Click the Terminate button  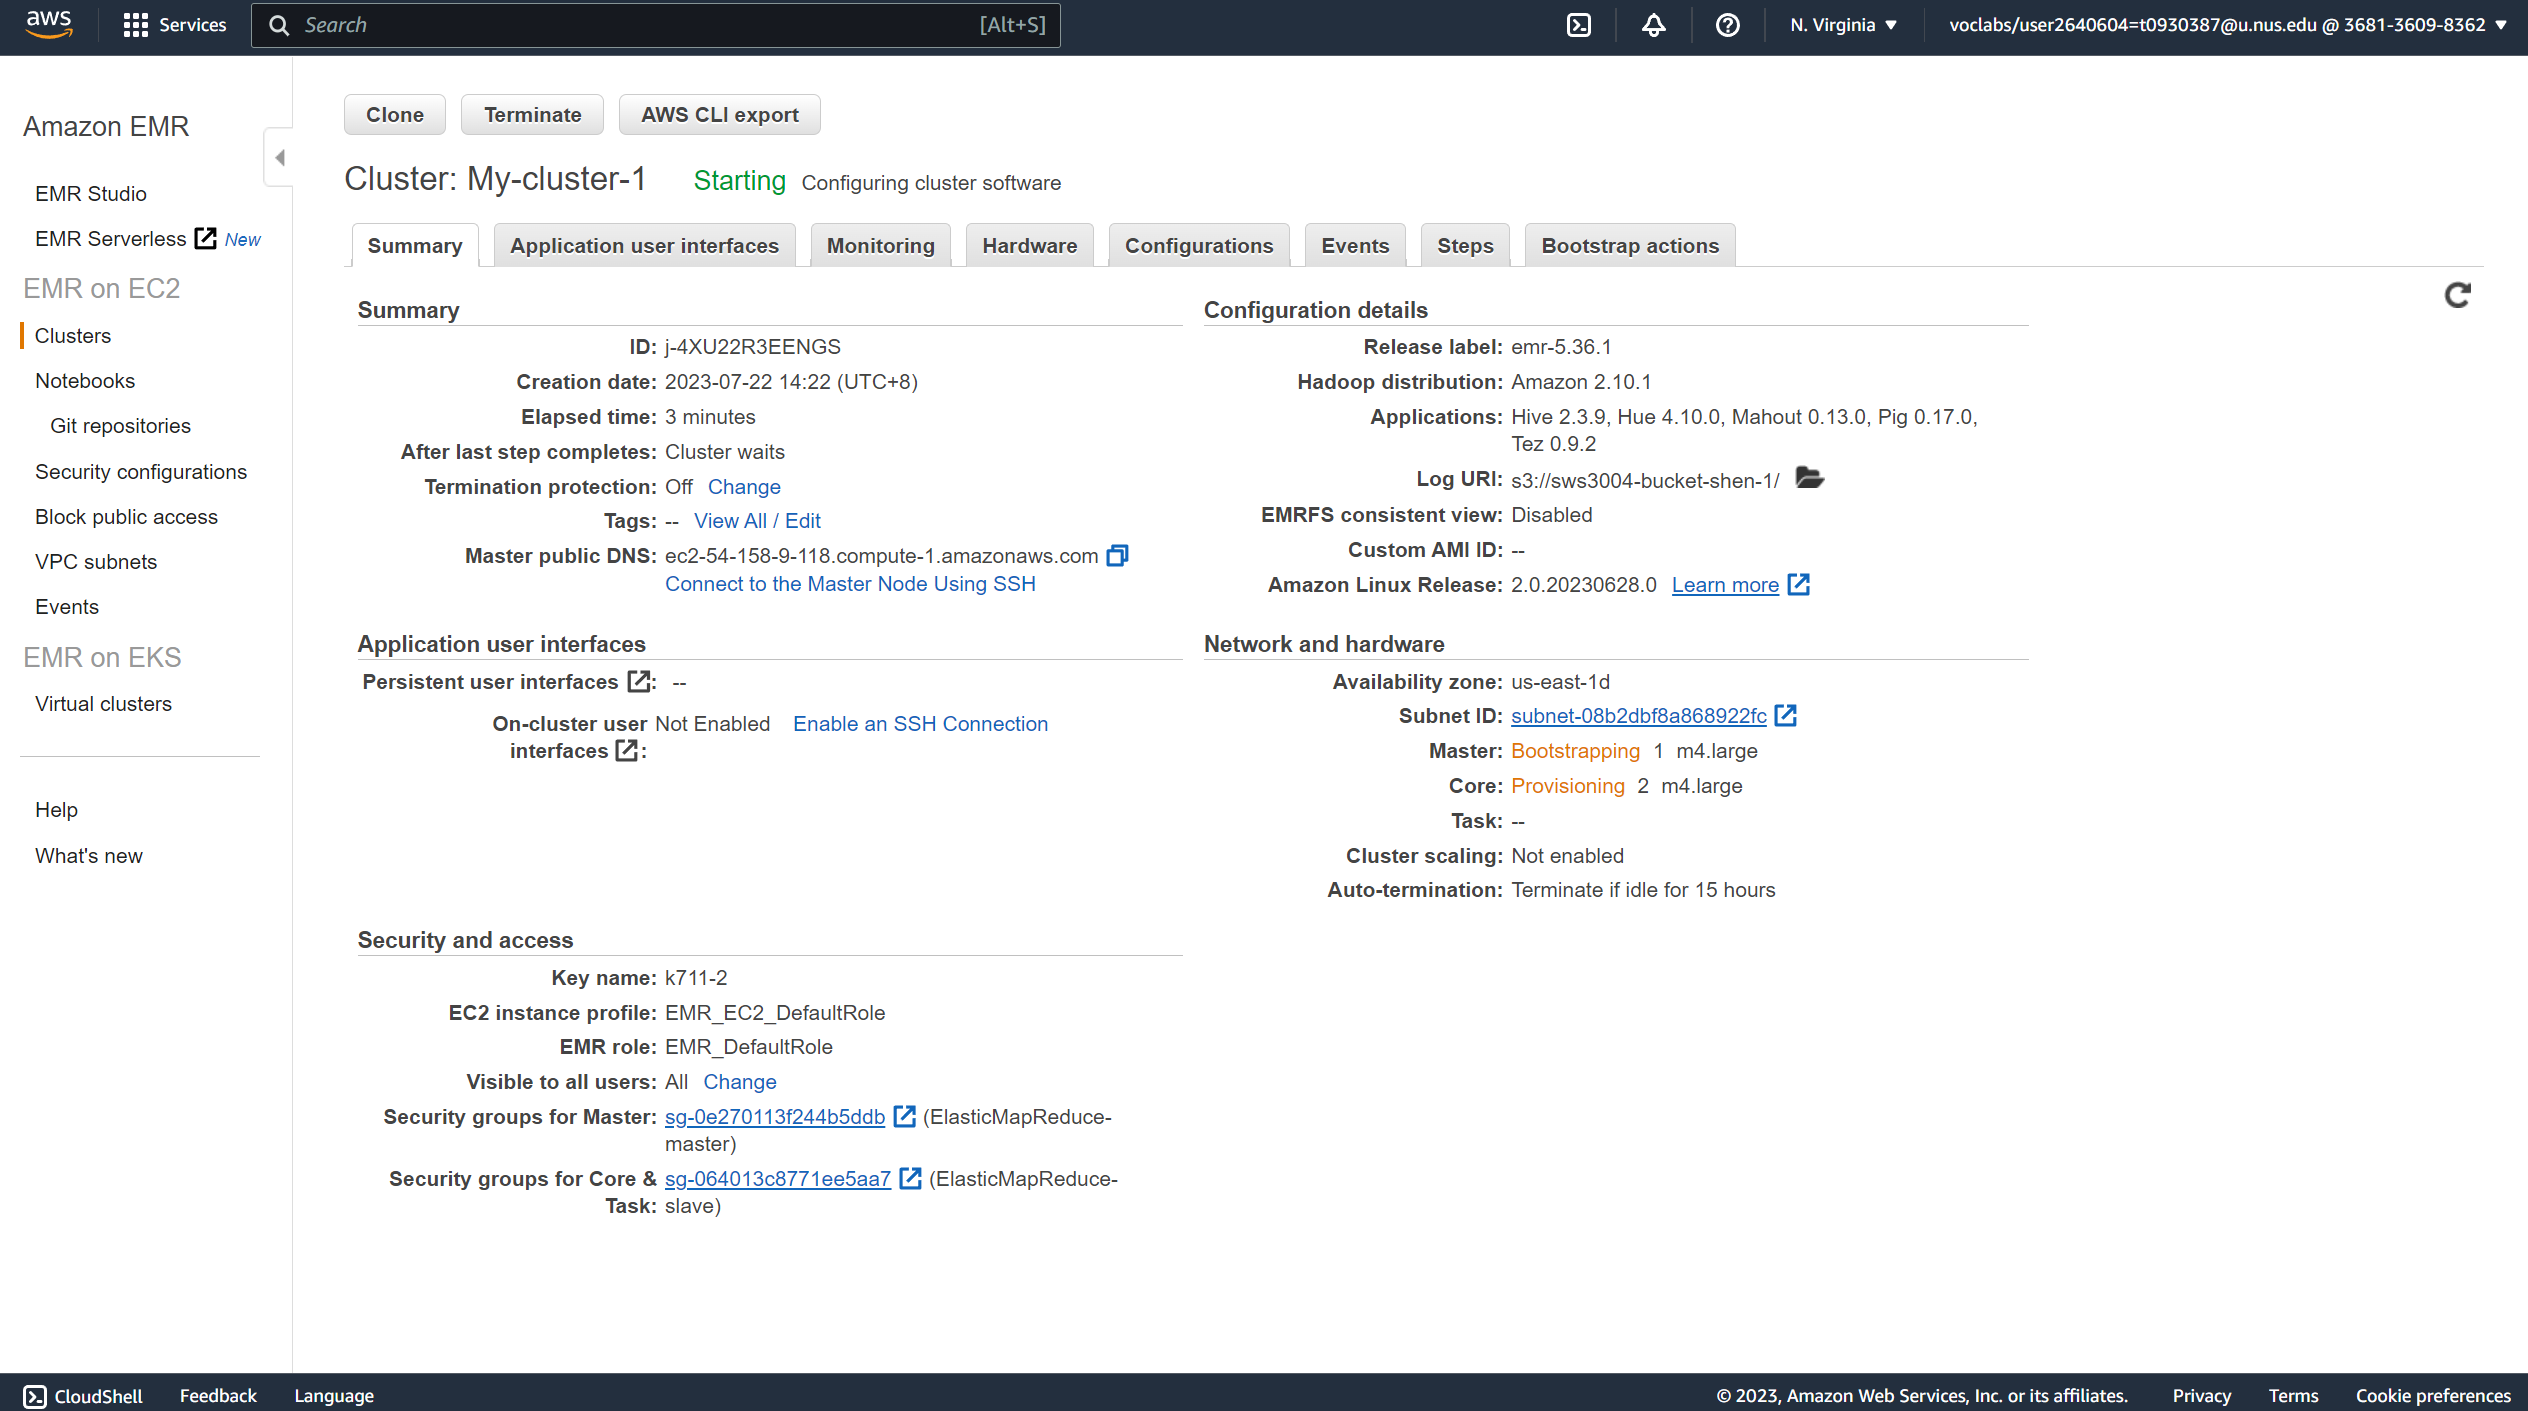point(533,115)
